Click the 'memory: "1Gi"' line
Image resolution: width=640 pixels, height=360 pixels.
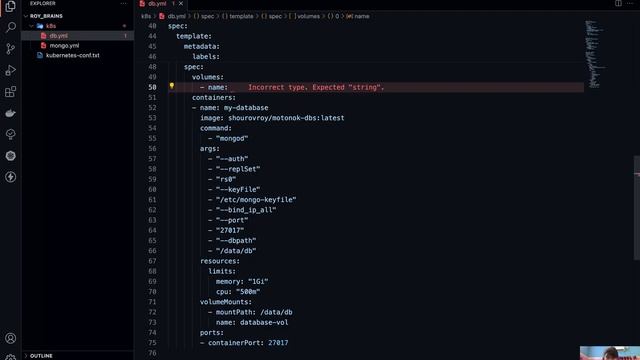[x=242, y=281]
